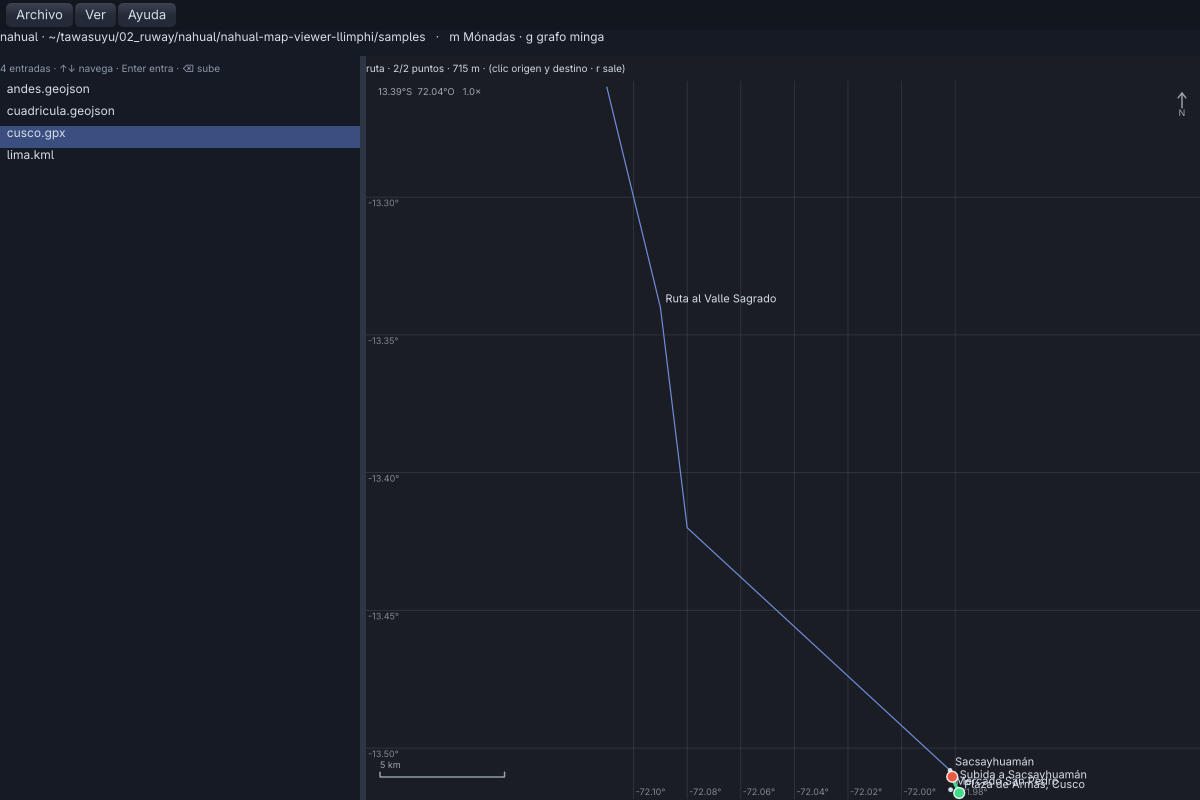Click the green route origin marker
Image resolution: width=1200 pixels, height=800 pixels.
pos(959,793)
